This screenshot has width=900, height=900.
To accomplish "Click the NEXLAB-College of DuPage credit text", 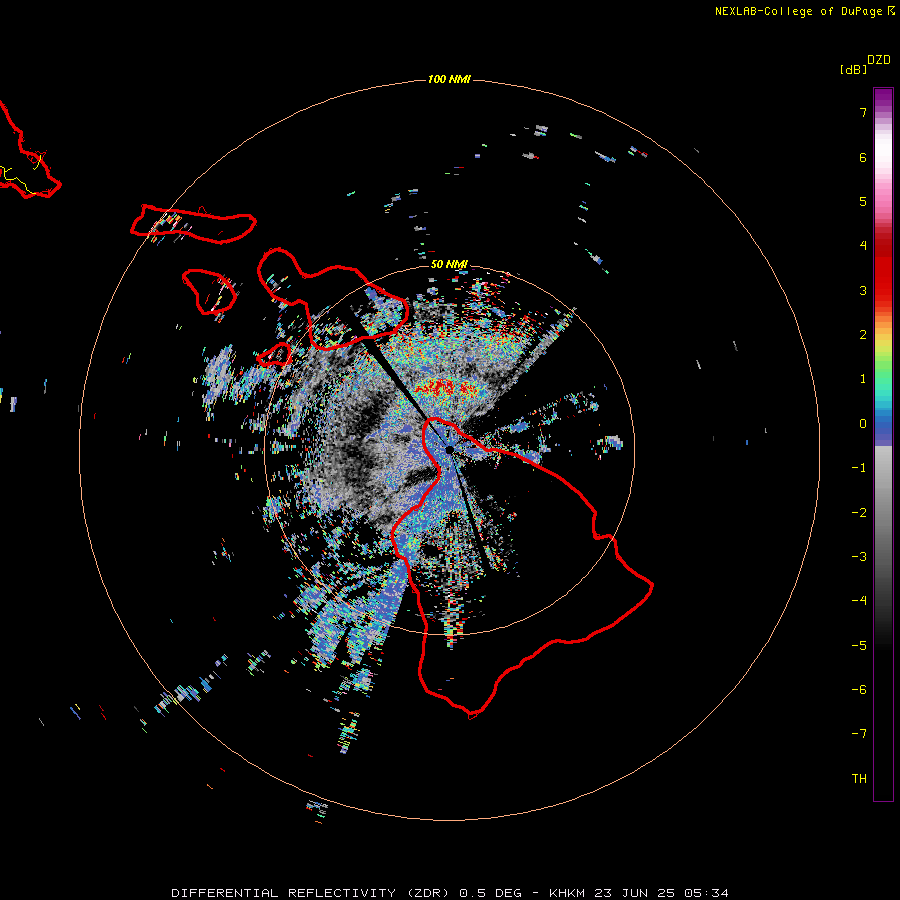I will 798,11.
